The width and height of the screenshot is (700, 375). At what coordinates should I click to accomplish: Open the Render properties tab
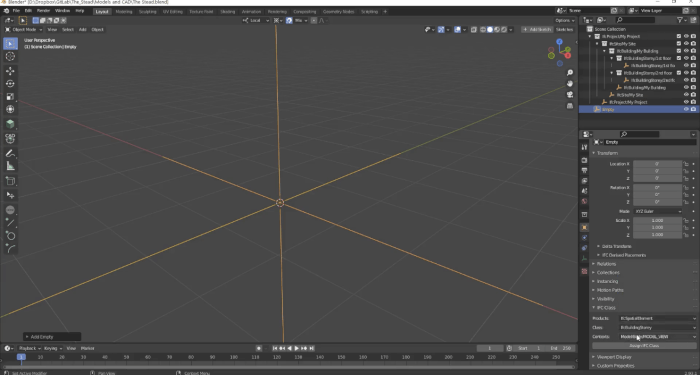(584, 160)
